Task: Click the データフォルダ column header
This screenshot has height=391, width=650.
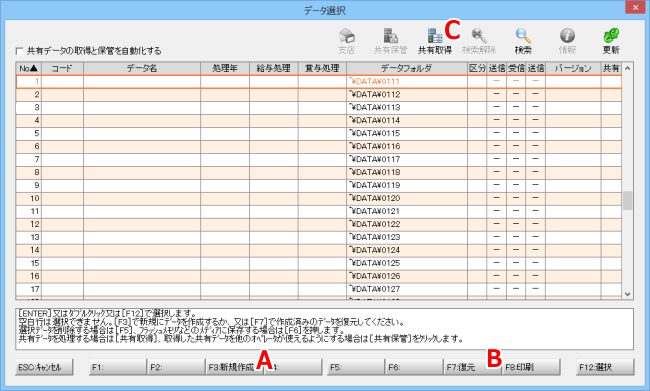Action: [x=407, y=68]
